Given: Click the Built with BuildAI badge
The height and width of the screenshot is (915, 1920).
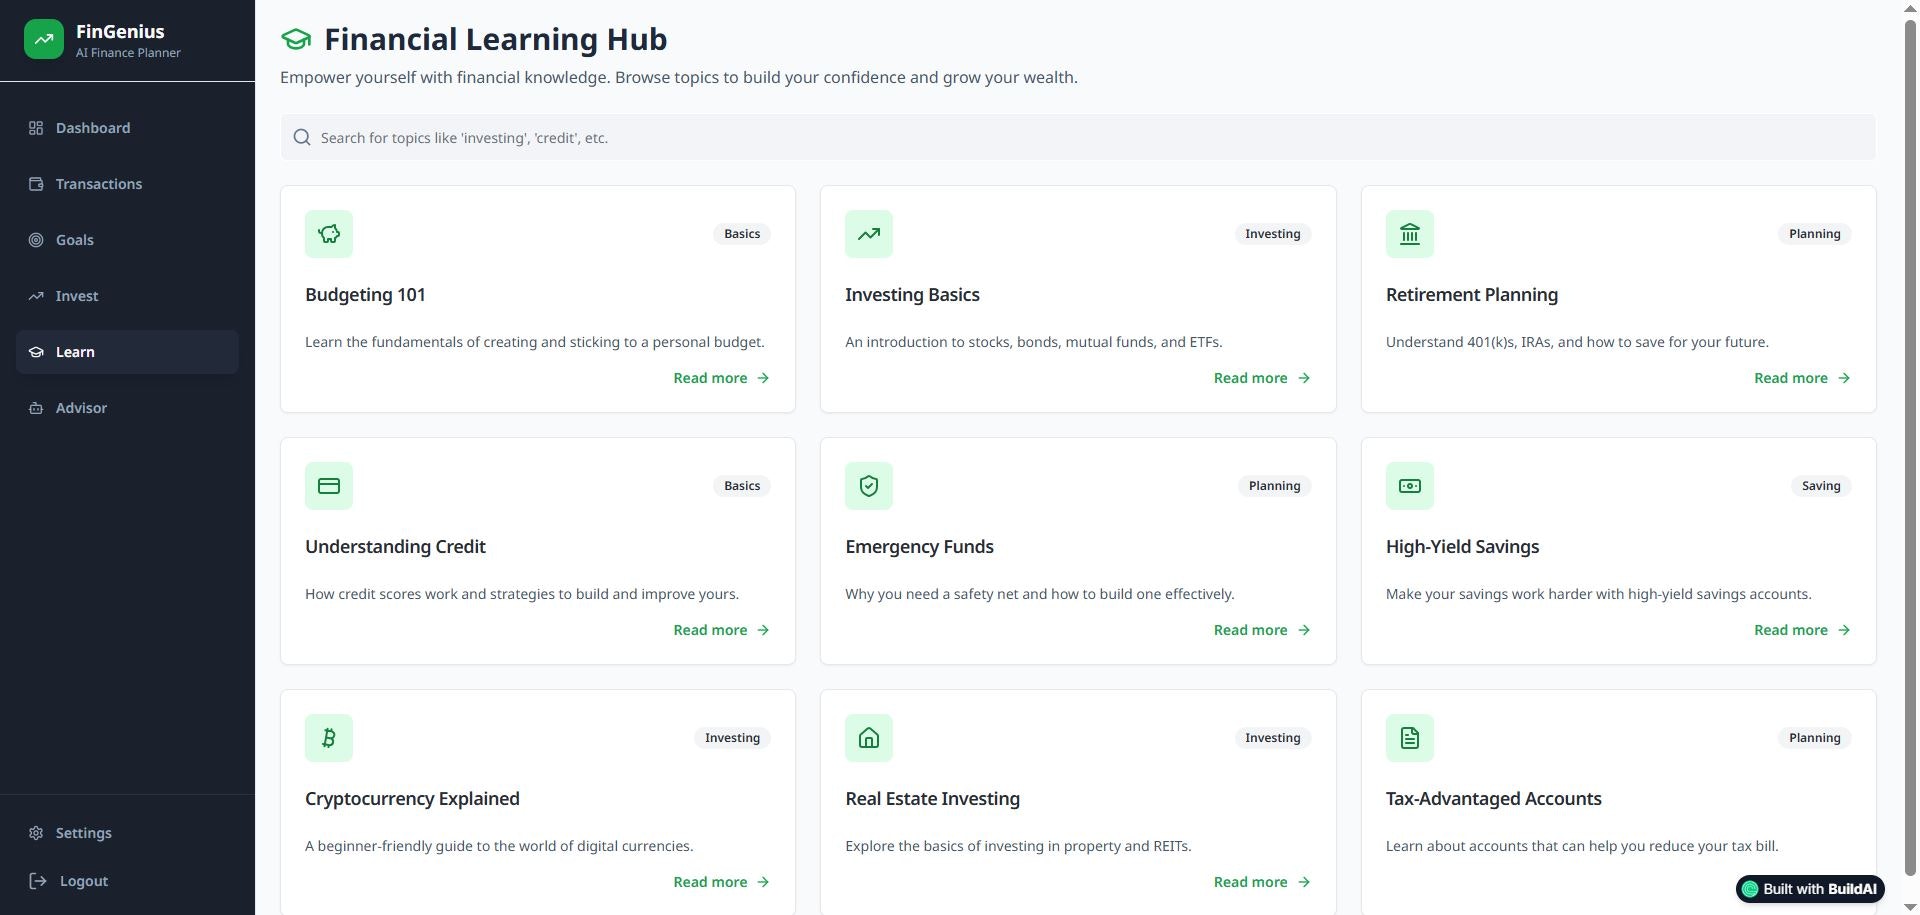Looking at the screenshot, I should (1810, 889).
